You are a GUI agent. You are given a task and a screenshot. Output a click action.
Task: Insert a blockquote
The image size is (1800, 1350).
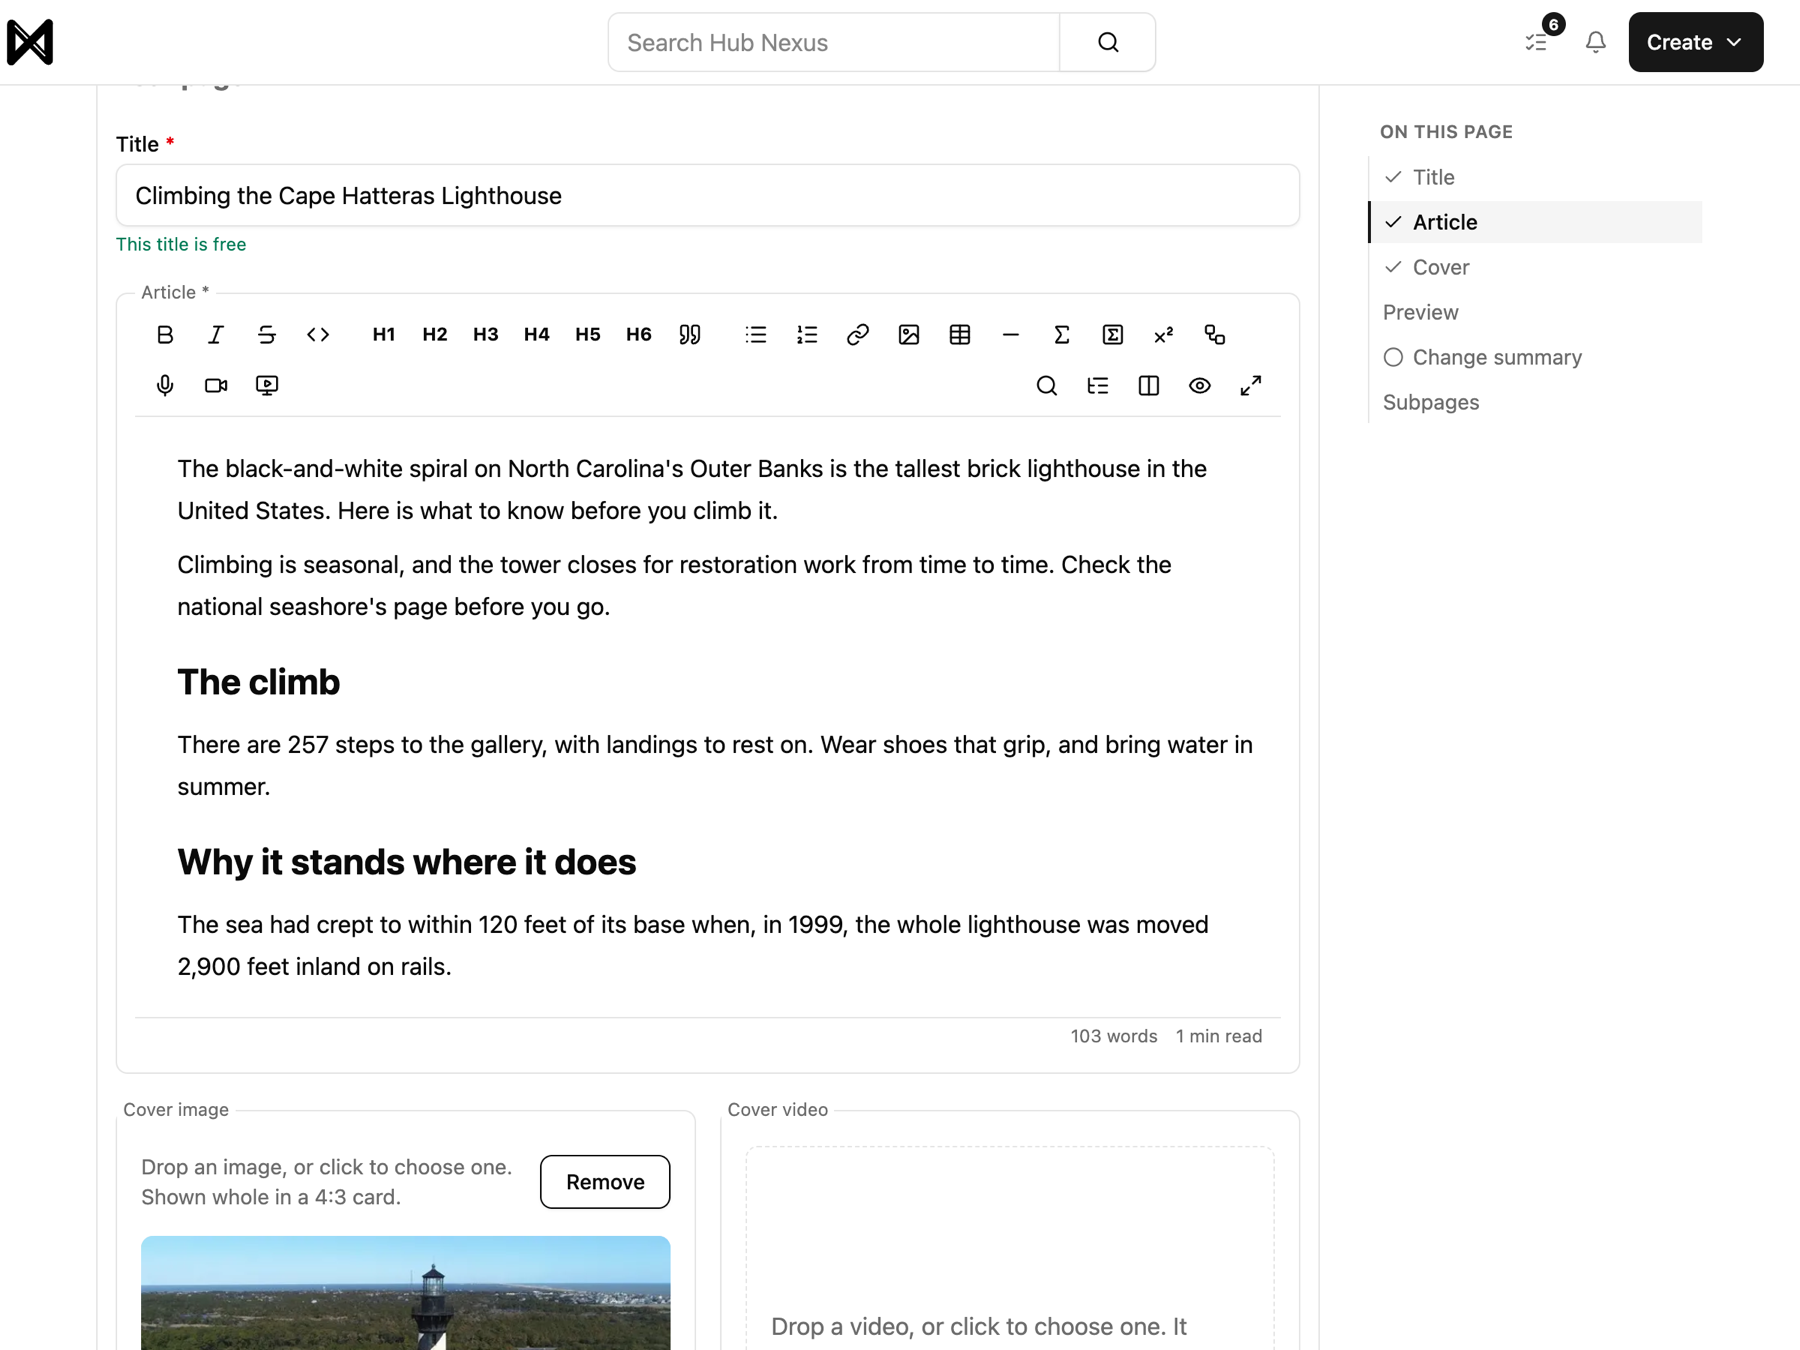point(690,335)
